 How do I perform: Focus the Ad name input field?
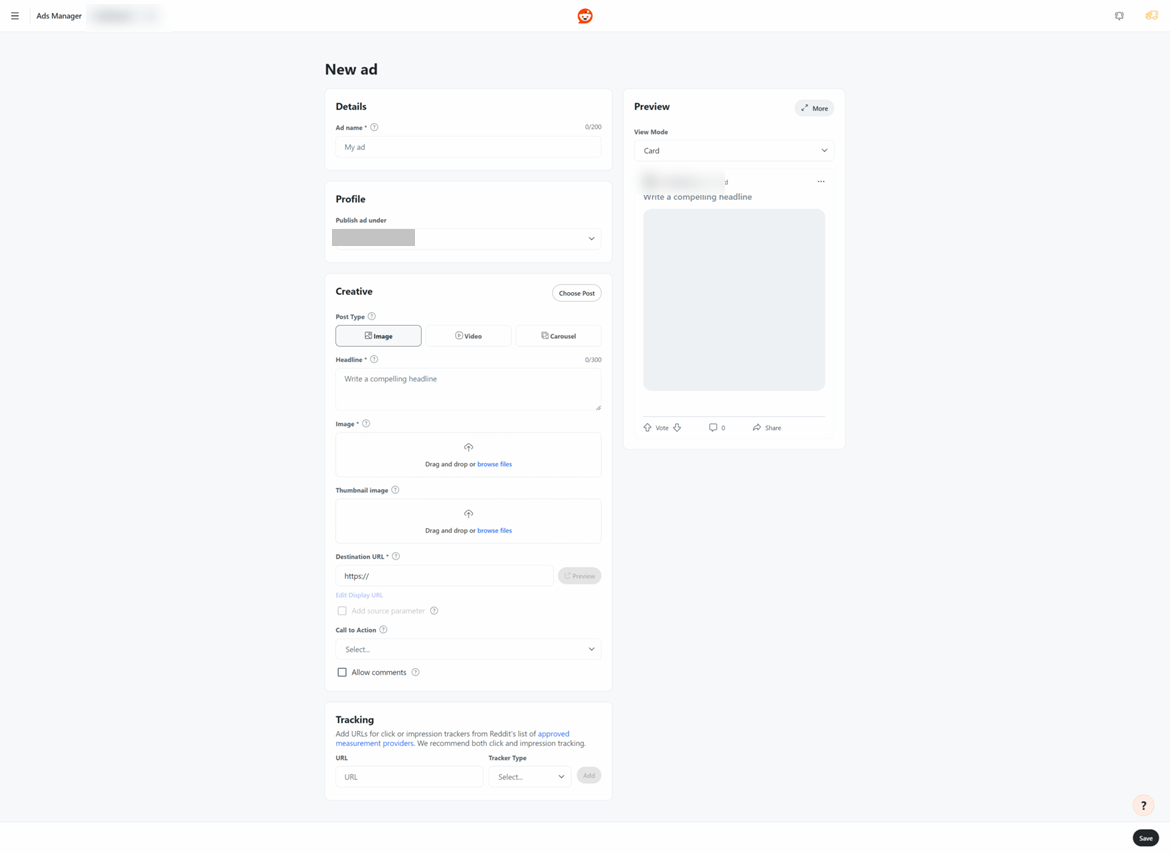tap(469, 147)
